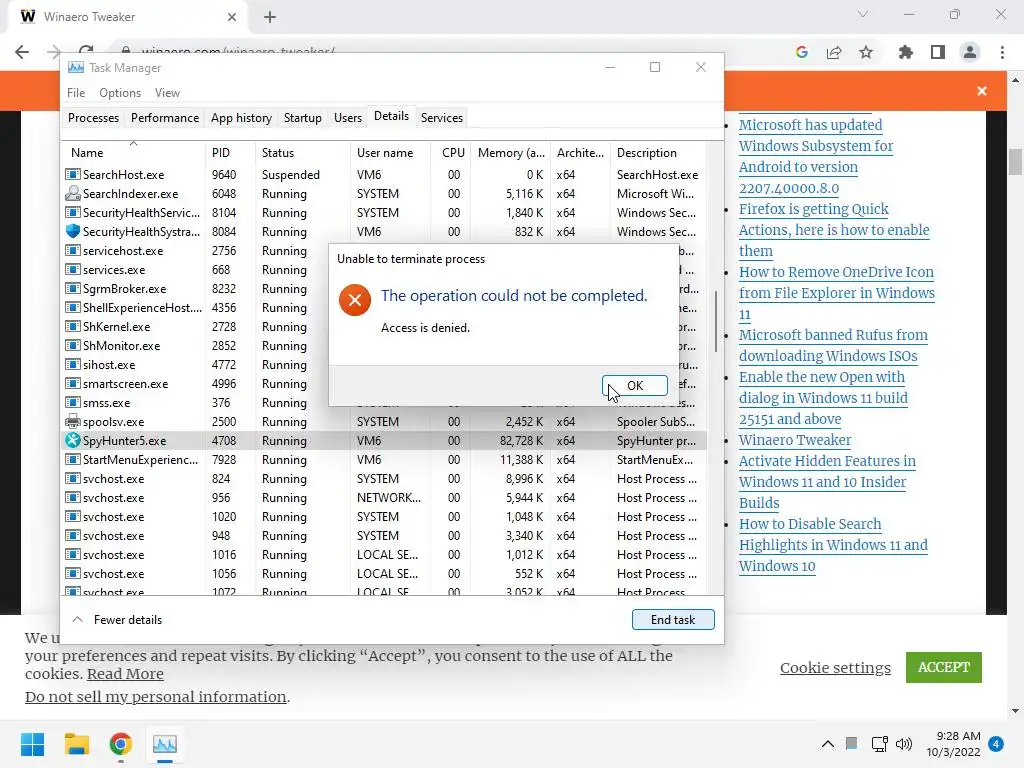Open Chrome three-dot menu
Screen dimensions: 1024x768
point(1002,52)
